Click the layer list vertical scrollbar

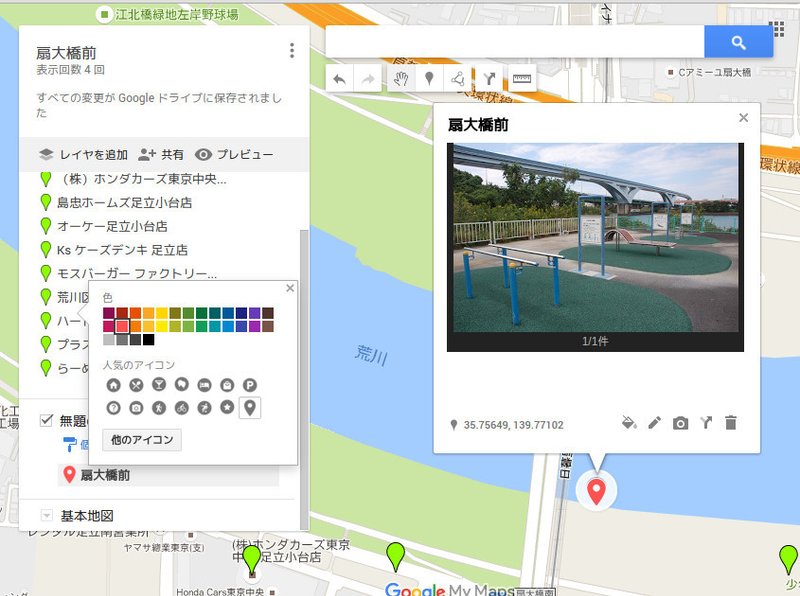point(304,379)
